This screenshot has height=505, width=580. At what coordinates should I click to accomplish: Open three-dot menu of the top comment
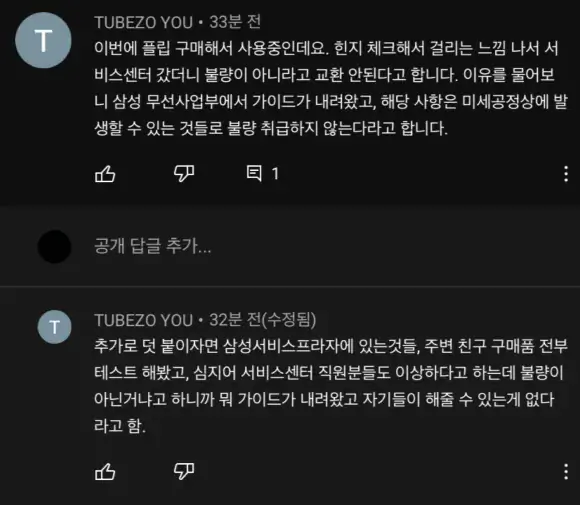click(566, 174)
